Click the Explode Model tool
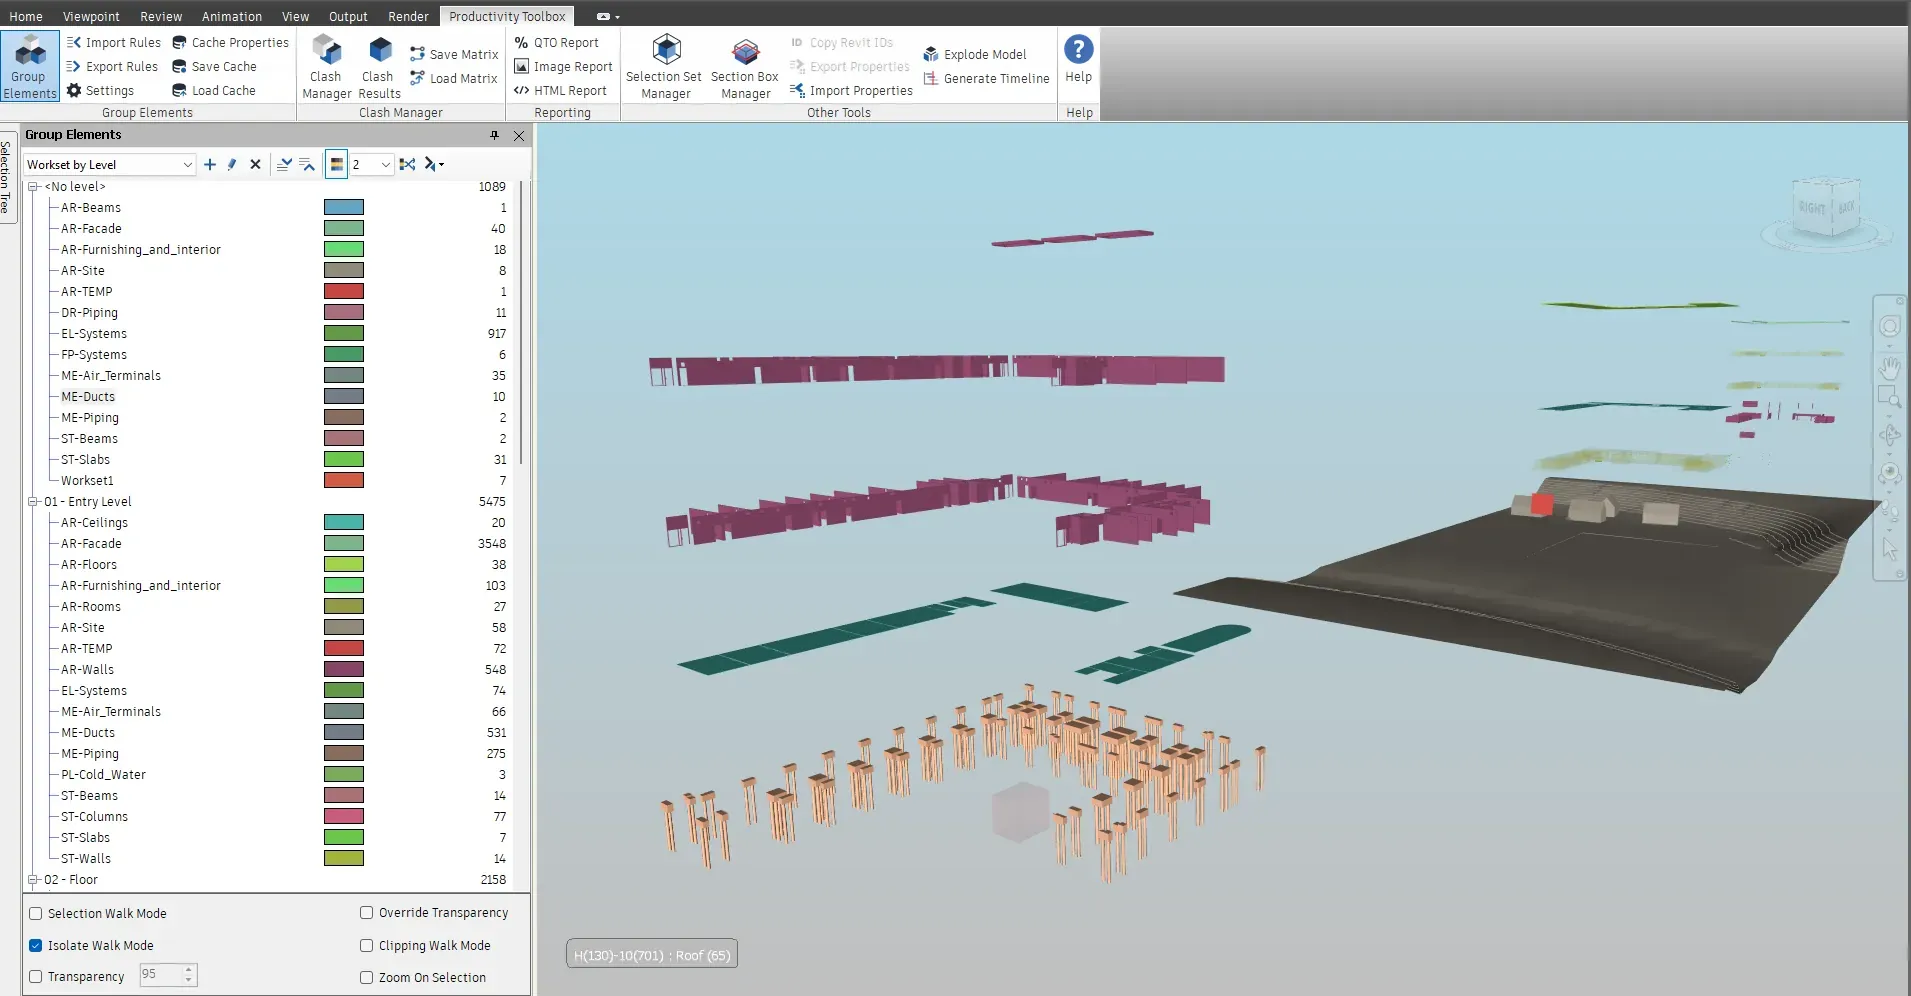Screen dimensions: 1911x996 click(x=975, y=54)
